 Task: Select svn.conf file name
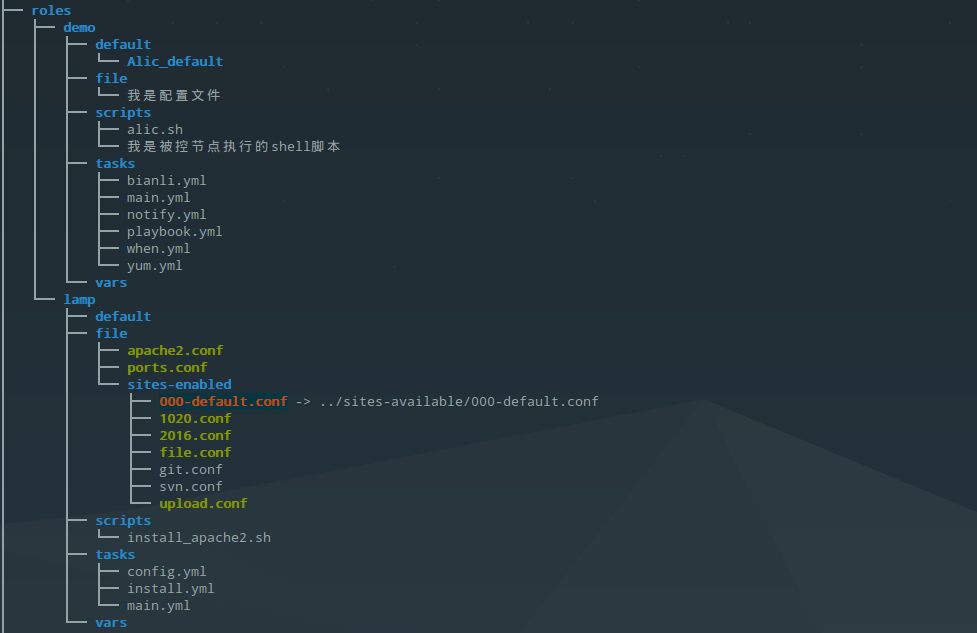click(191, 487)
